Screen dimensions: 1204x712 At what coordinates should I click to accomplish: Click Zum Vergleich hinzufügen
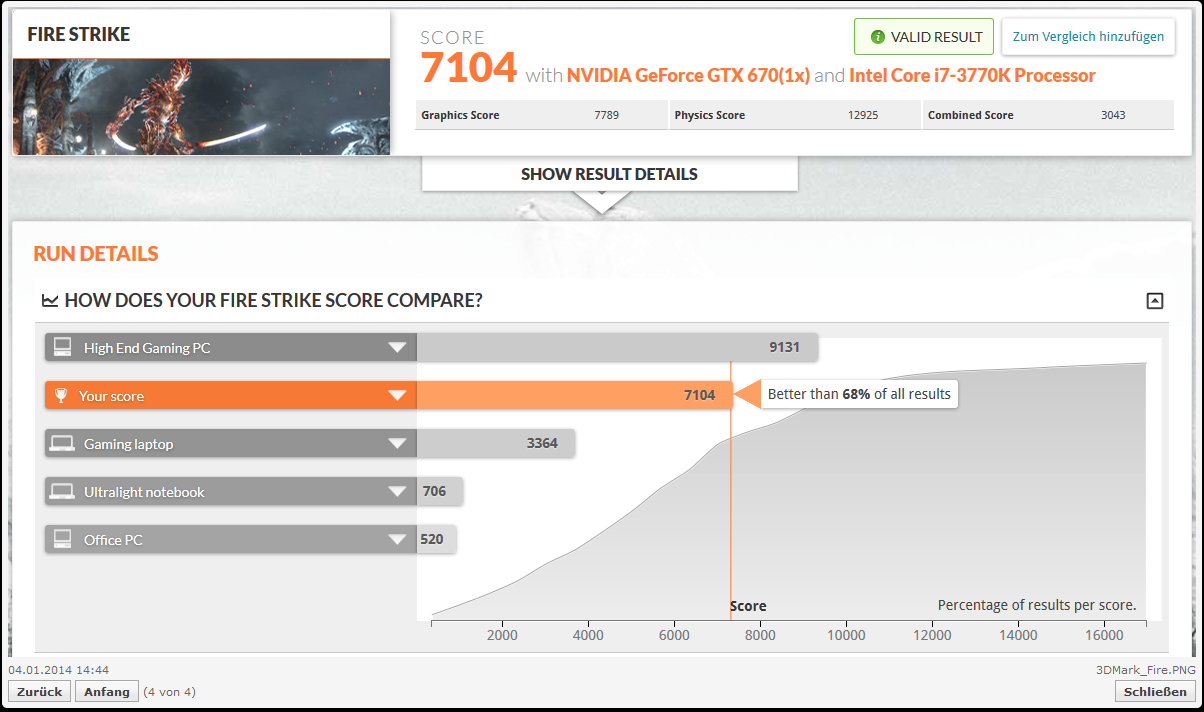click(1088, 37)
